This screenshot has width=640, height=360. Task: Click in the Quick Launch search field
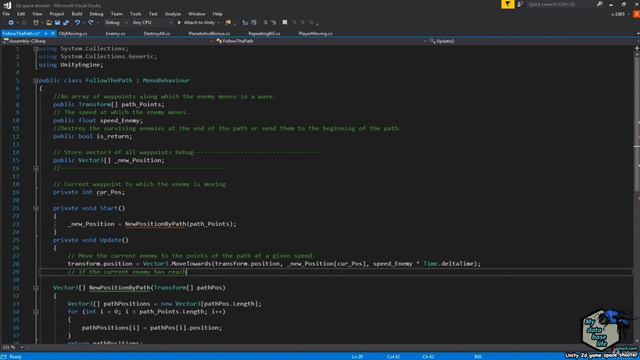tap(561, 4)
